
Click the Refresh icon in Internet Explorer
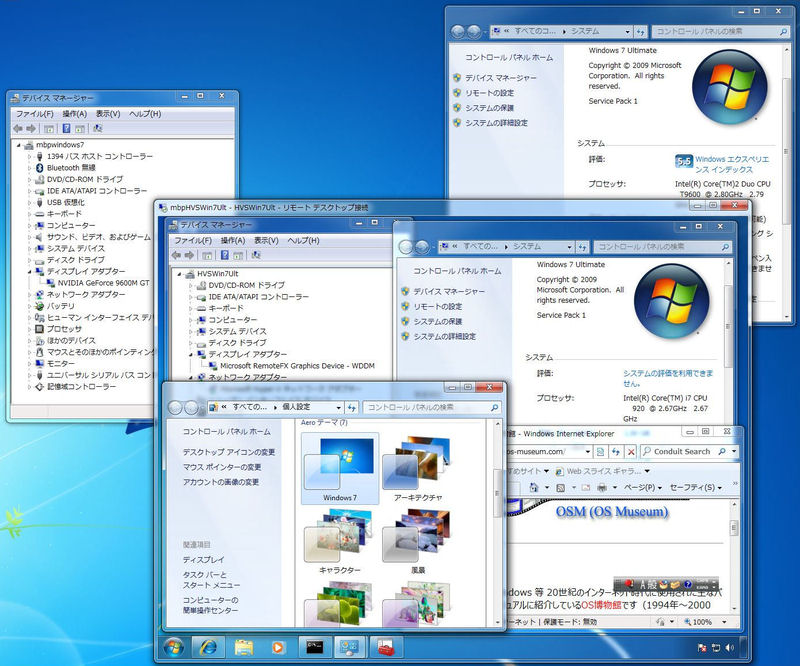[616, 452]
